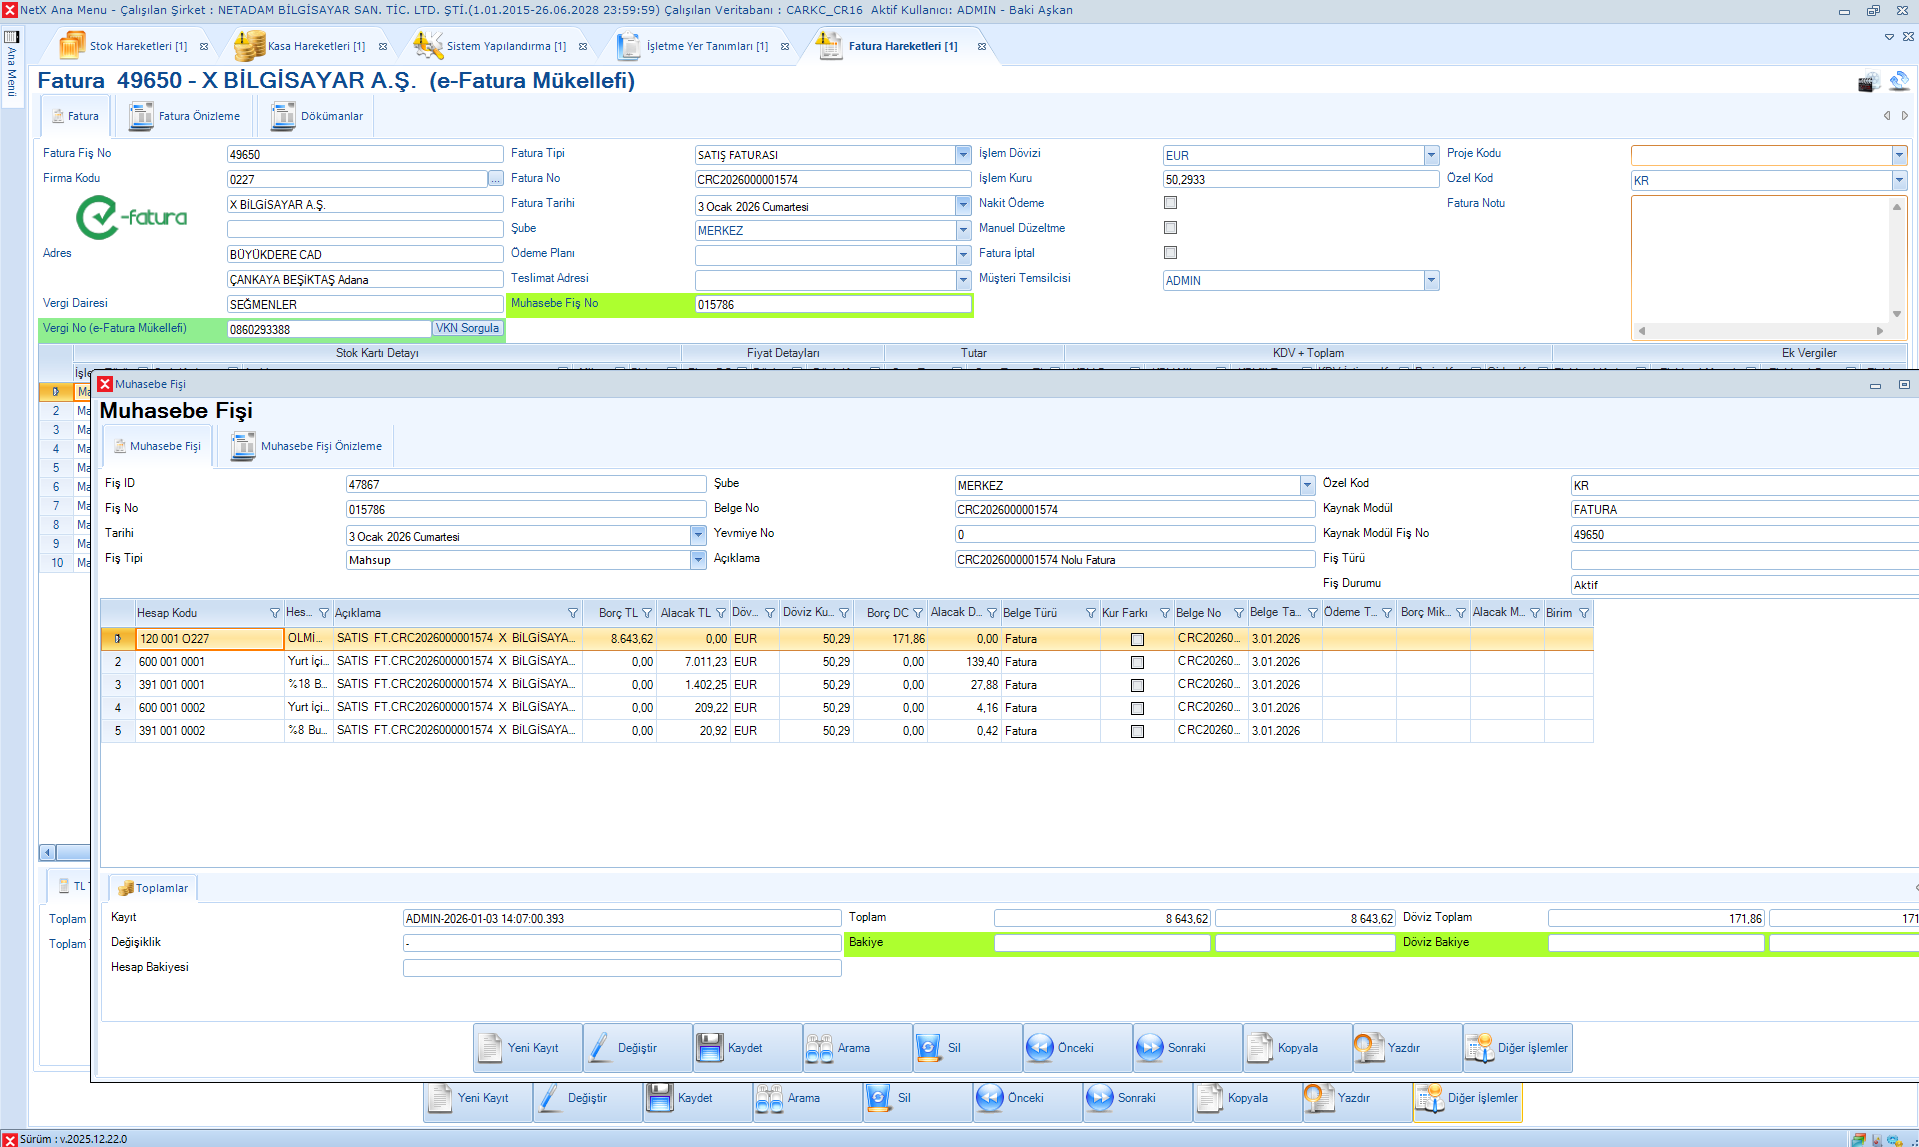This screenshot has height=1147, width=1919.
Task: Expand the Fiş Tipi Mahsup dropdown
Action: pos(698,560)
